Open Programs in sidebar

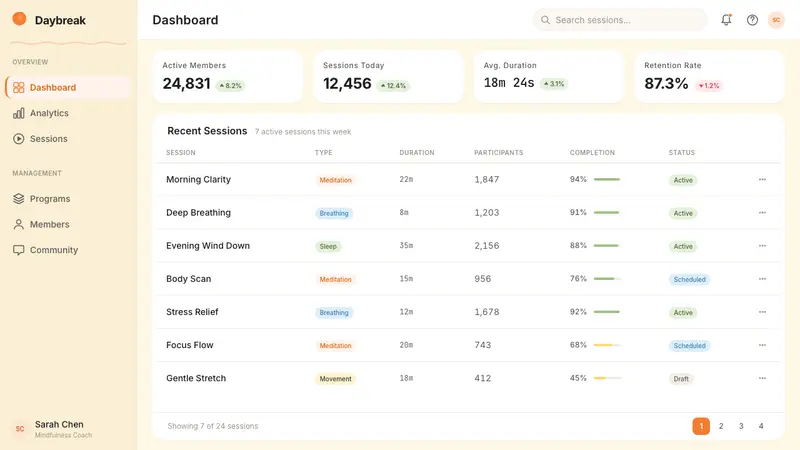68,198
